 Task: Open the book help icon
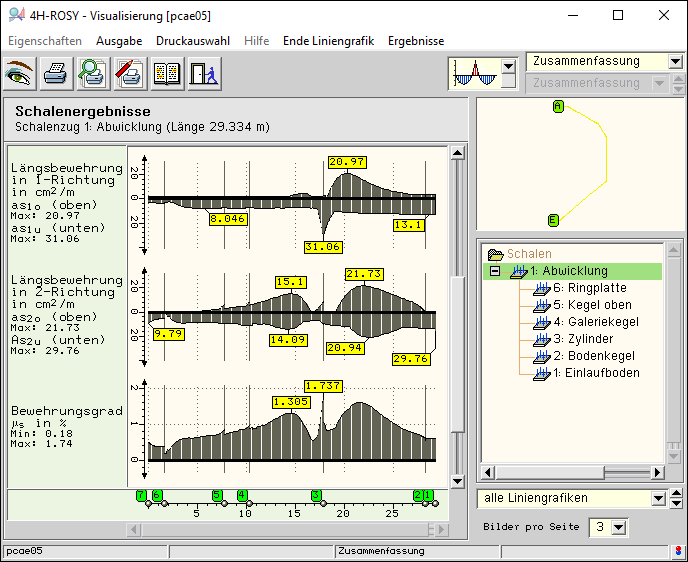(x=166, y=73)
